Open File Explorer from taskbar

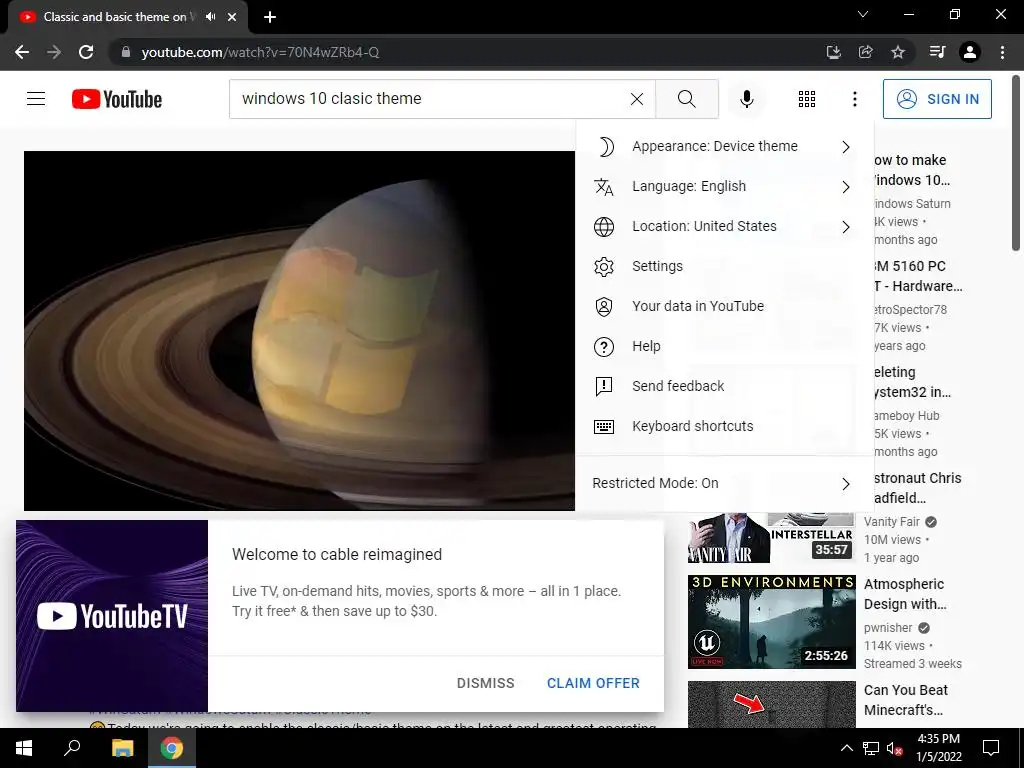(x=122, y=748)
